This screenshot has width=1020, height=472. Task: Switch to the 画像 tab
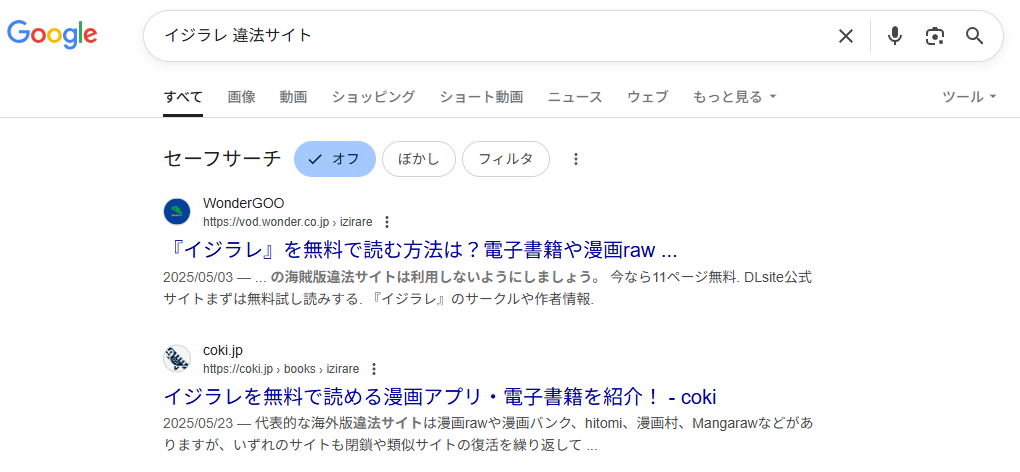tap(241, 98)
